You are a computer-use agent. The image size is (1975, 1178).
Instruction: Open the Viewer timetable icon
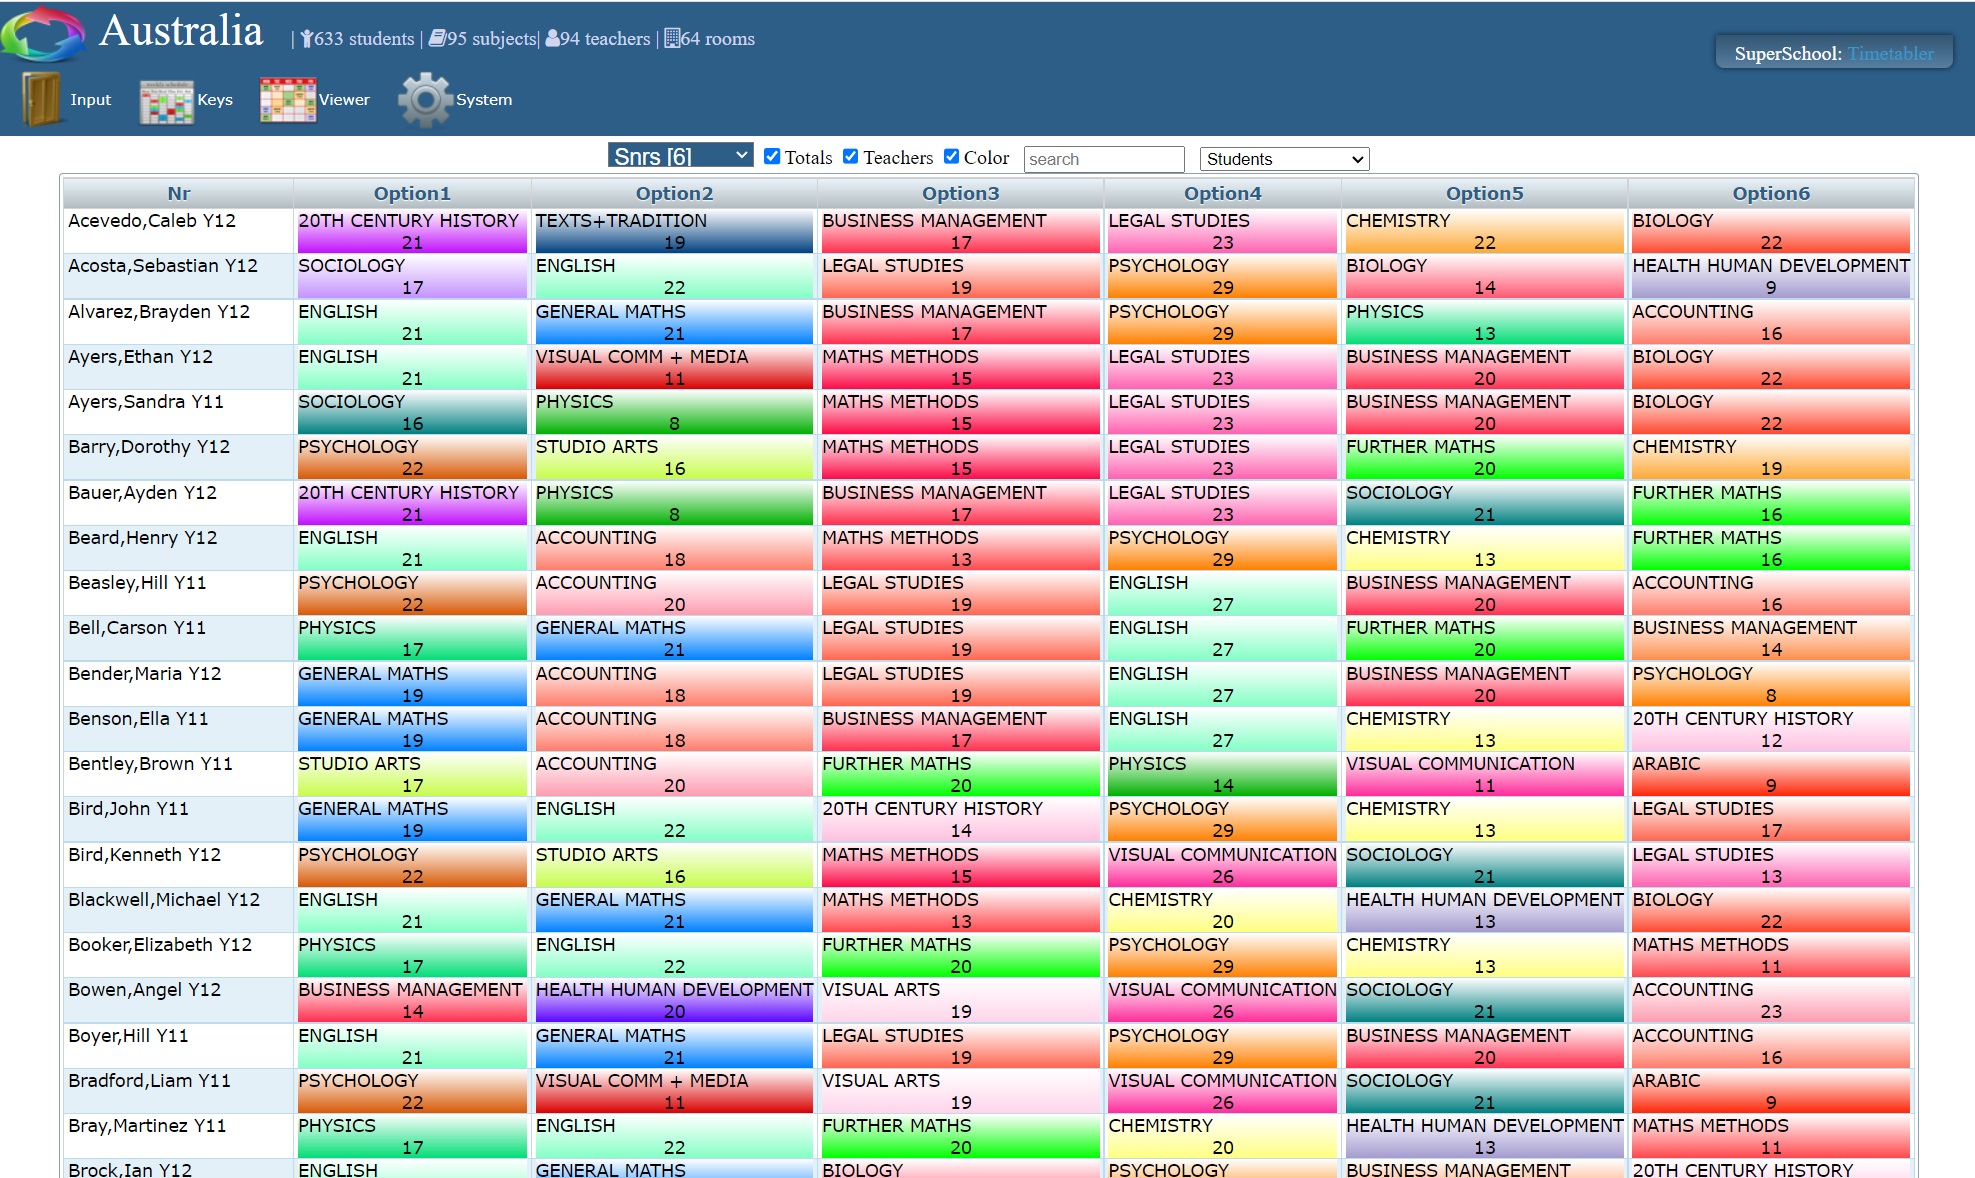(x=287, y=100)
